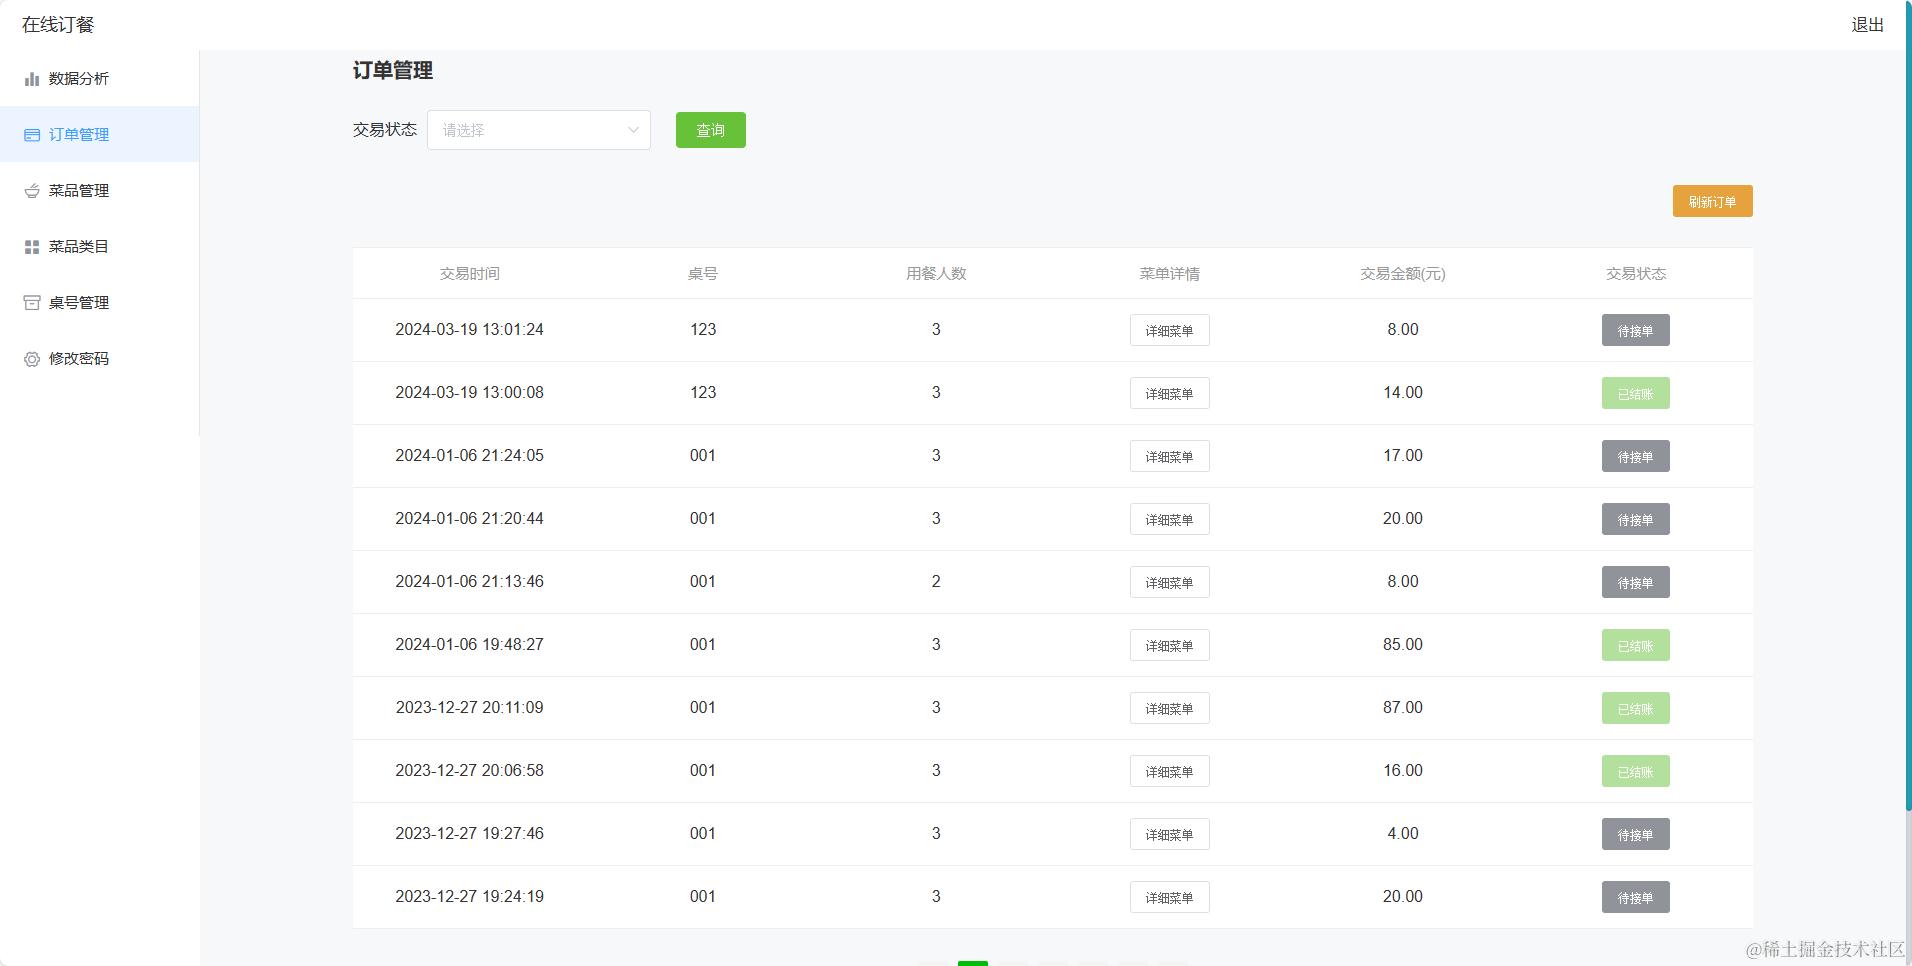
Task: Click the 数据分析 bar chart icon
Action: click(32, 79)
